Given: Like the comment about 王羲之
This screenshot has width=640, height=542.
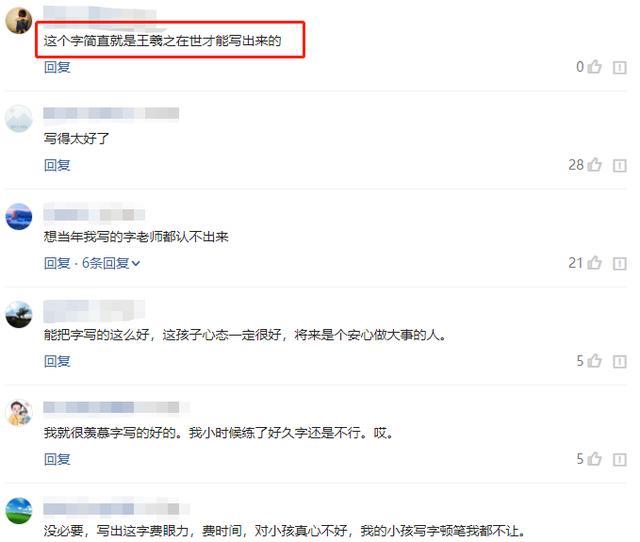Looking at the screenshot, I should 595,67.
